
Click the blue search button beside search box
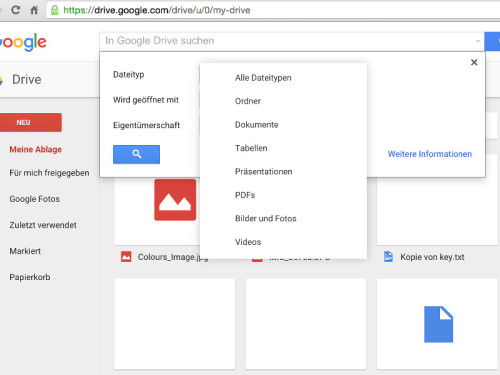[492, 41]
